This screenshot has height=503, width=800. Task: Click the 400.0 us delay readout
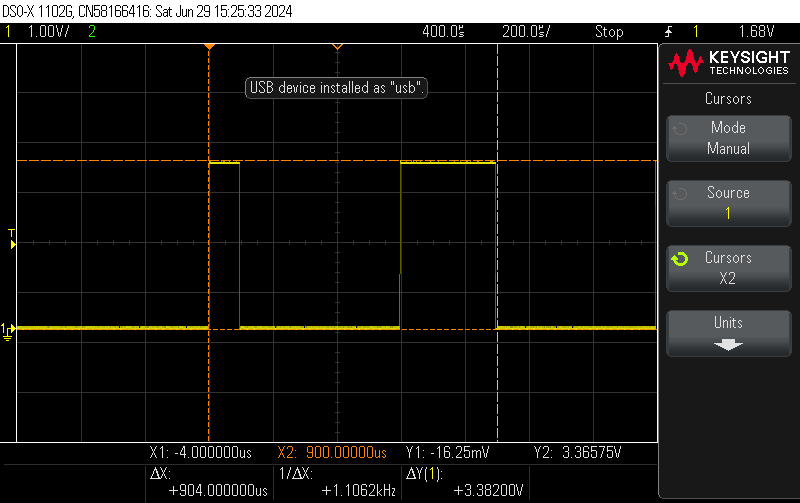443,32
